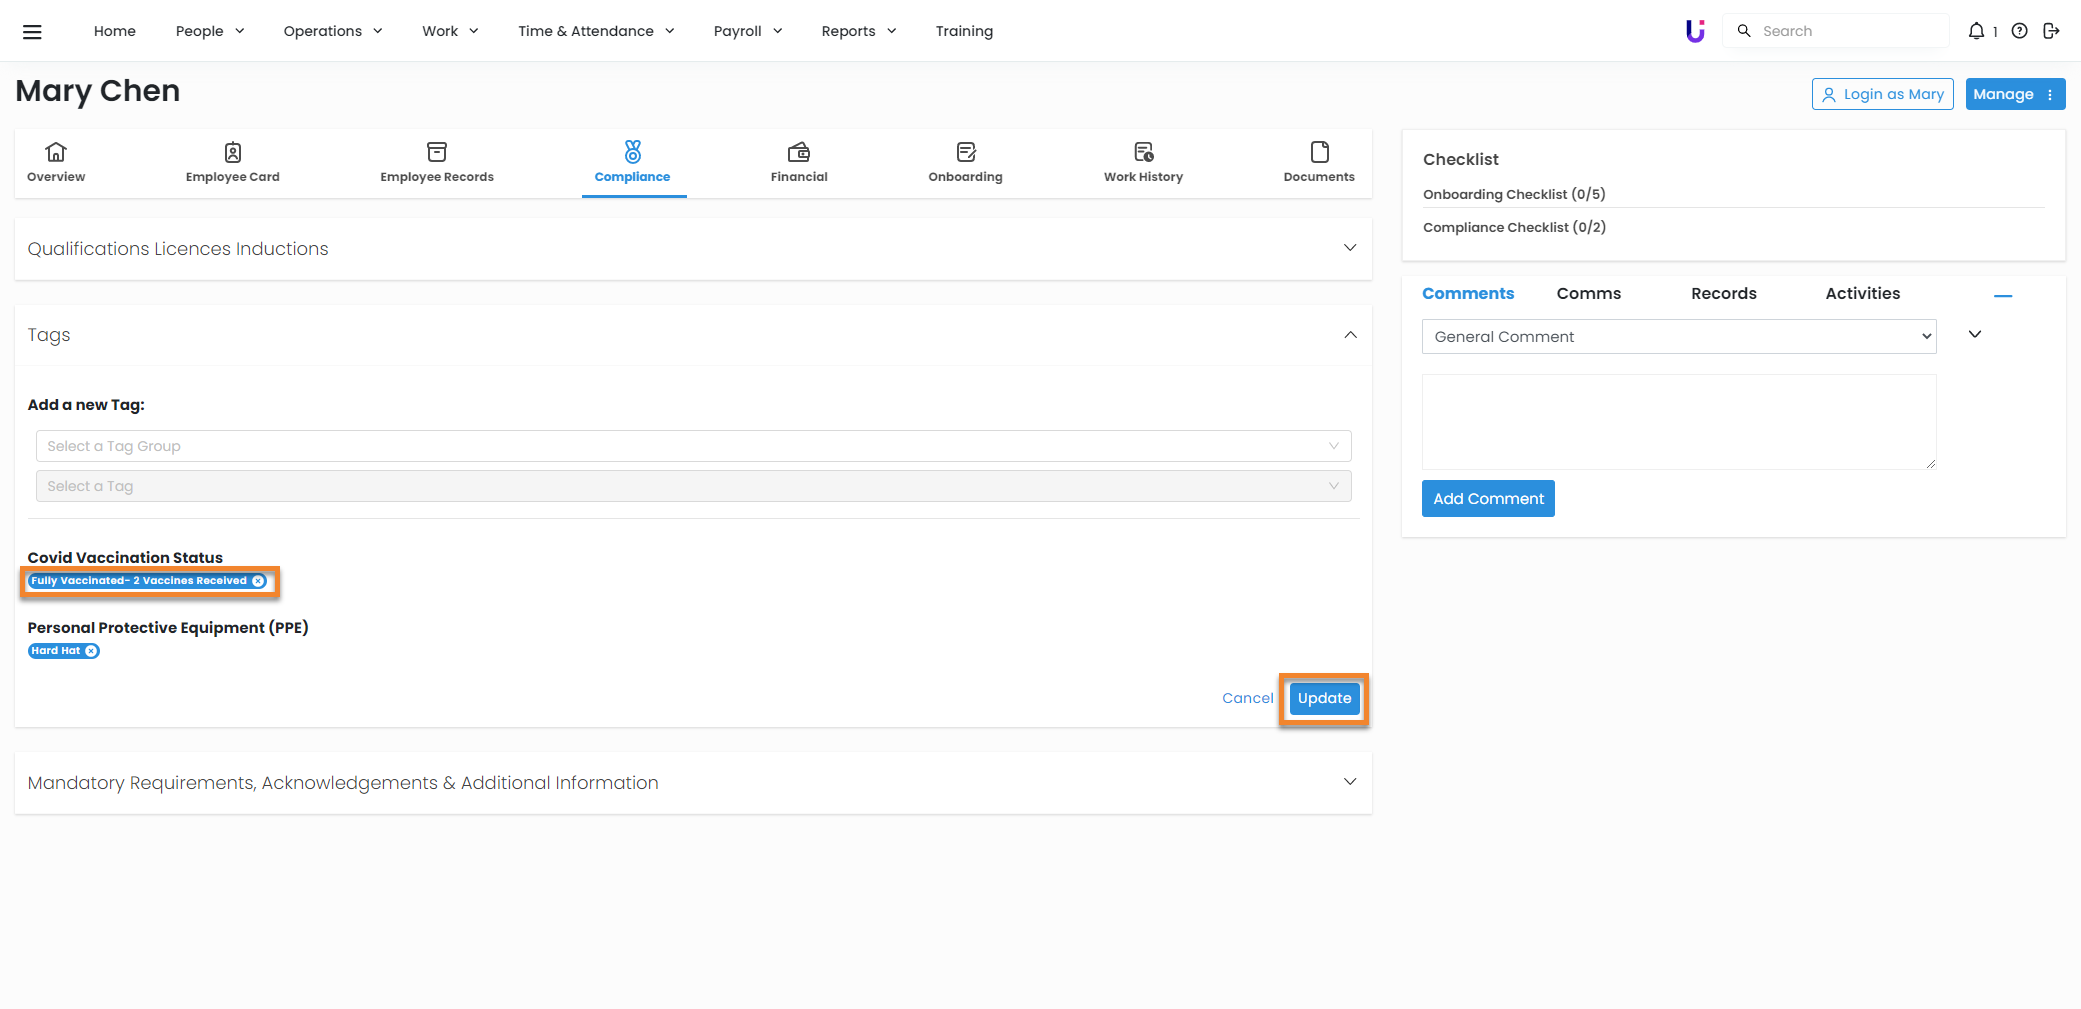Click the Login as Mary button
Screen dimensions: 2081x1009
click(x=1882, y=94)
